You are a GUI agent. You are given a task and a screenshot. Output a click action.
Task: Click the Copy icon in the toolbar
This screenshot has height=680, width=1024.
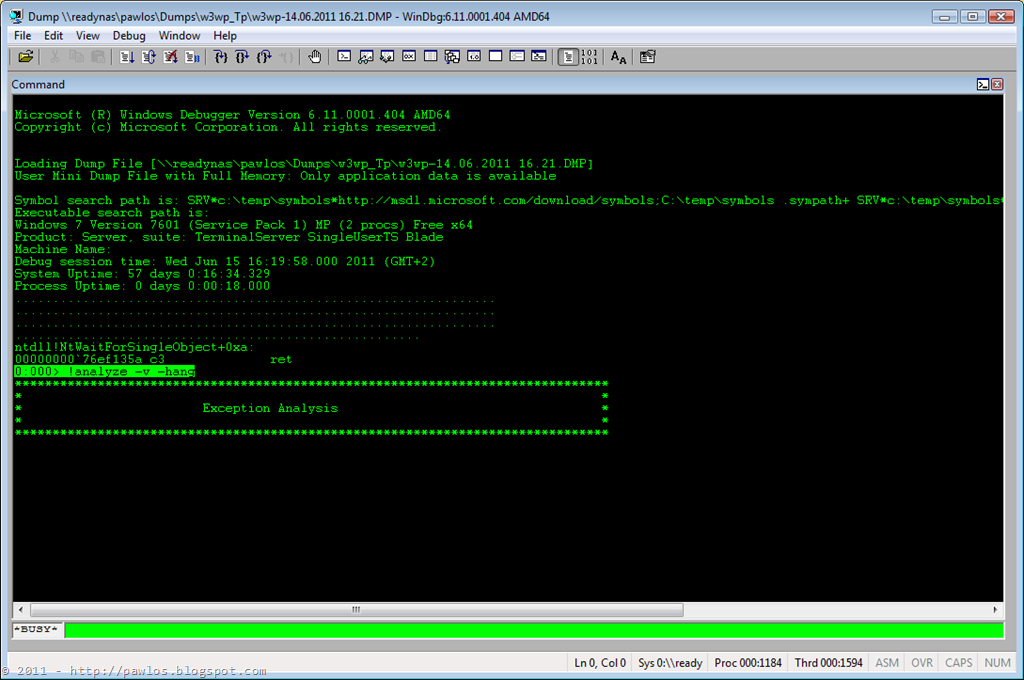[76, 57]
